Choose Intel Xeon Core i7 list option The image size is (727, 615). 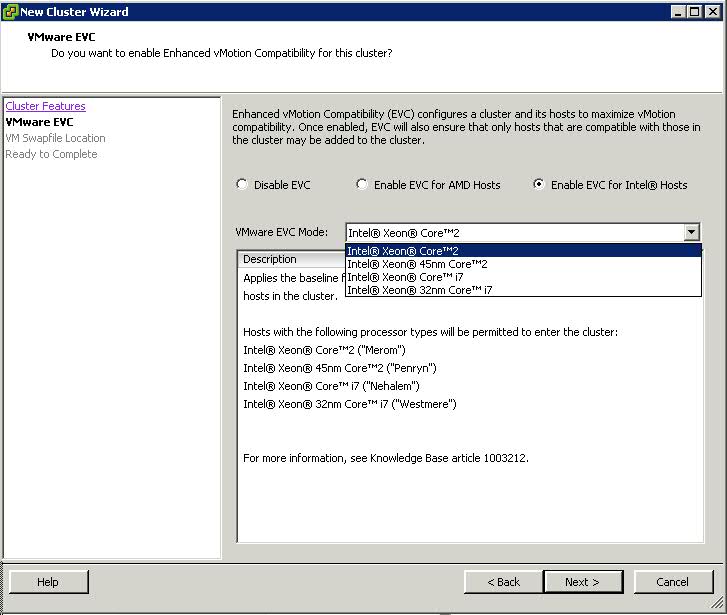click(x=523, y=277)
